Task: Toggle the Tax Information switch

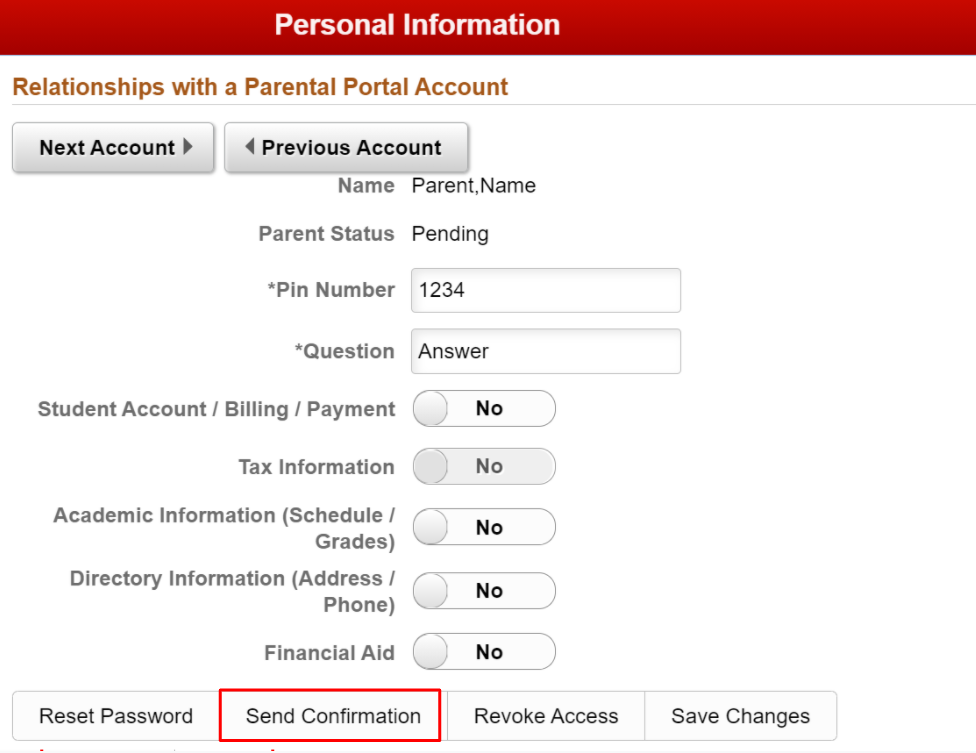Action: pyautogui.click(x=484, y=467)
